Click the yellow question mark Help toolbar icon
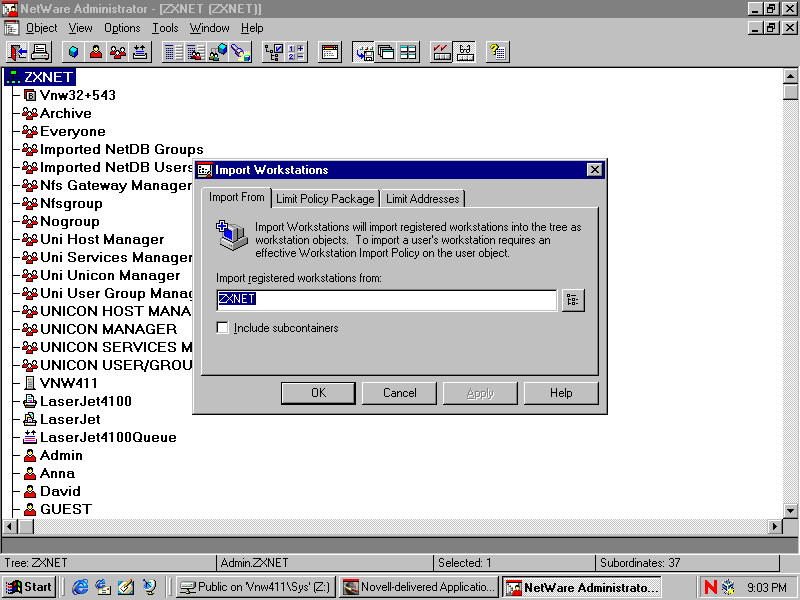Image resolution: width=800 pixels, height=600 pixels. 497,52
